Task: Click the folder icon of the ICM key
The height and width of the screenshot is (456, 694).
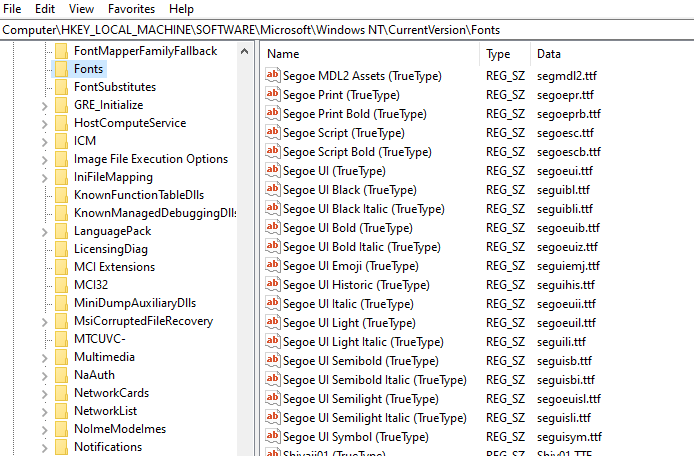Action: point(62,141)
